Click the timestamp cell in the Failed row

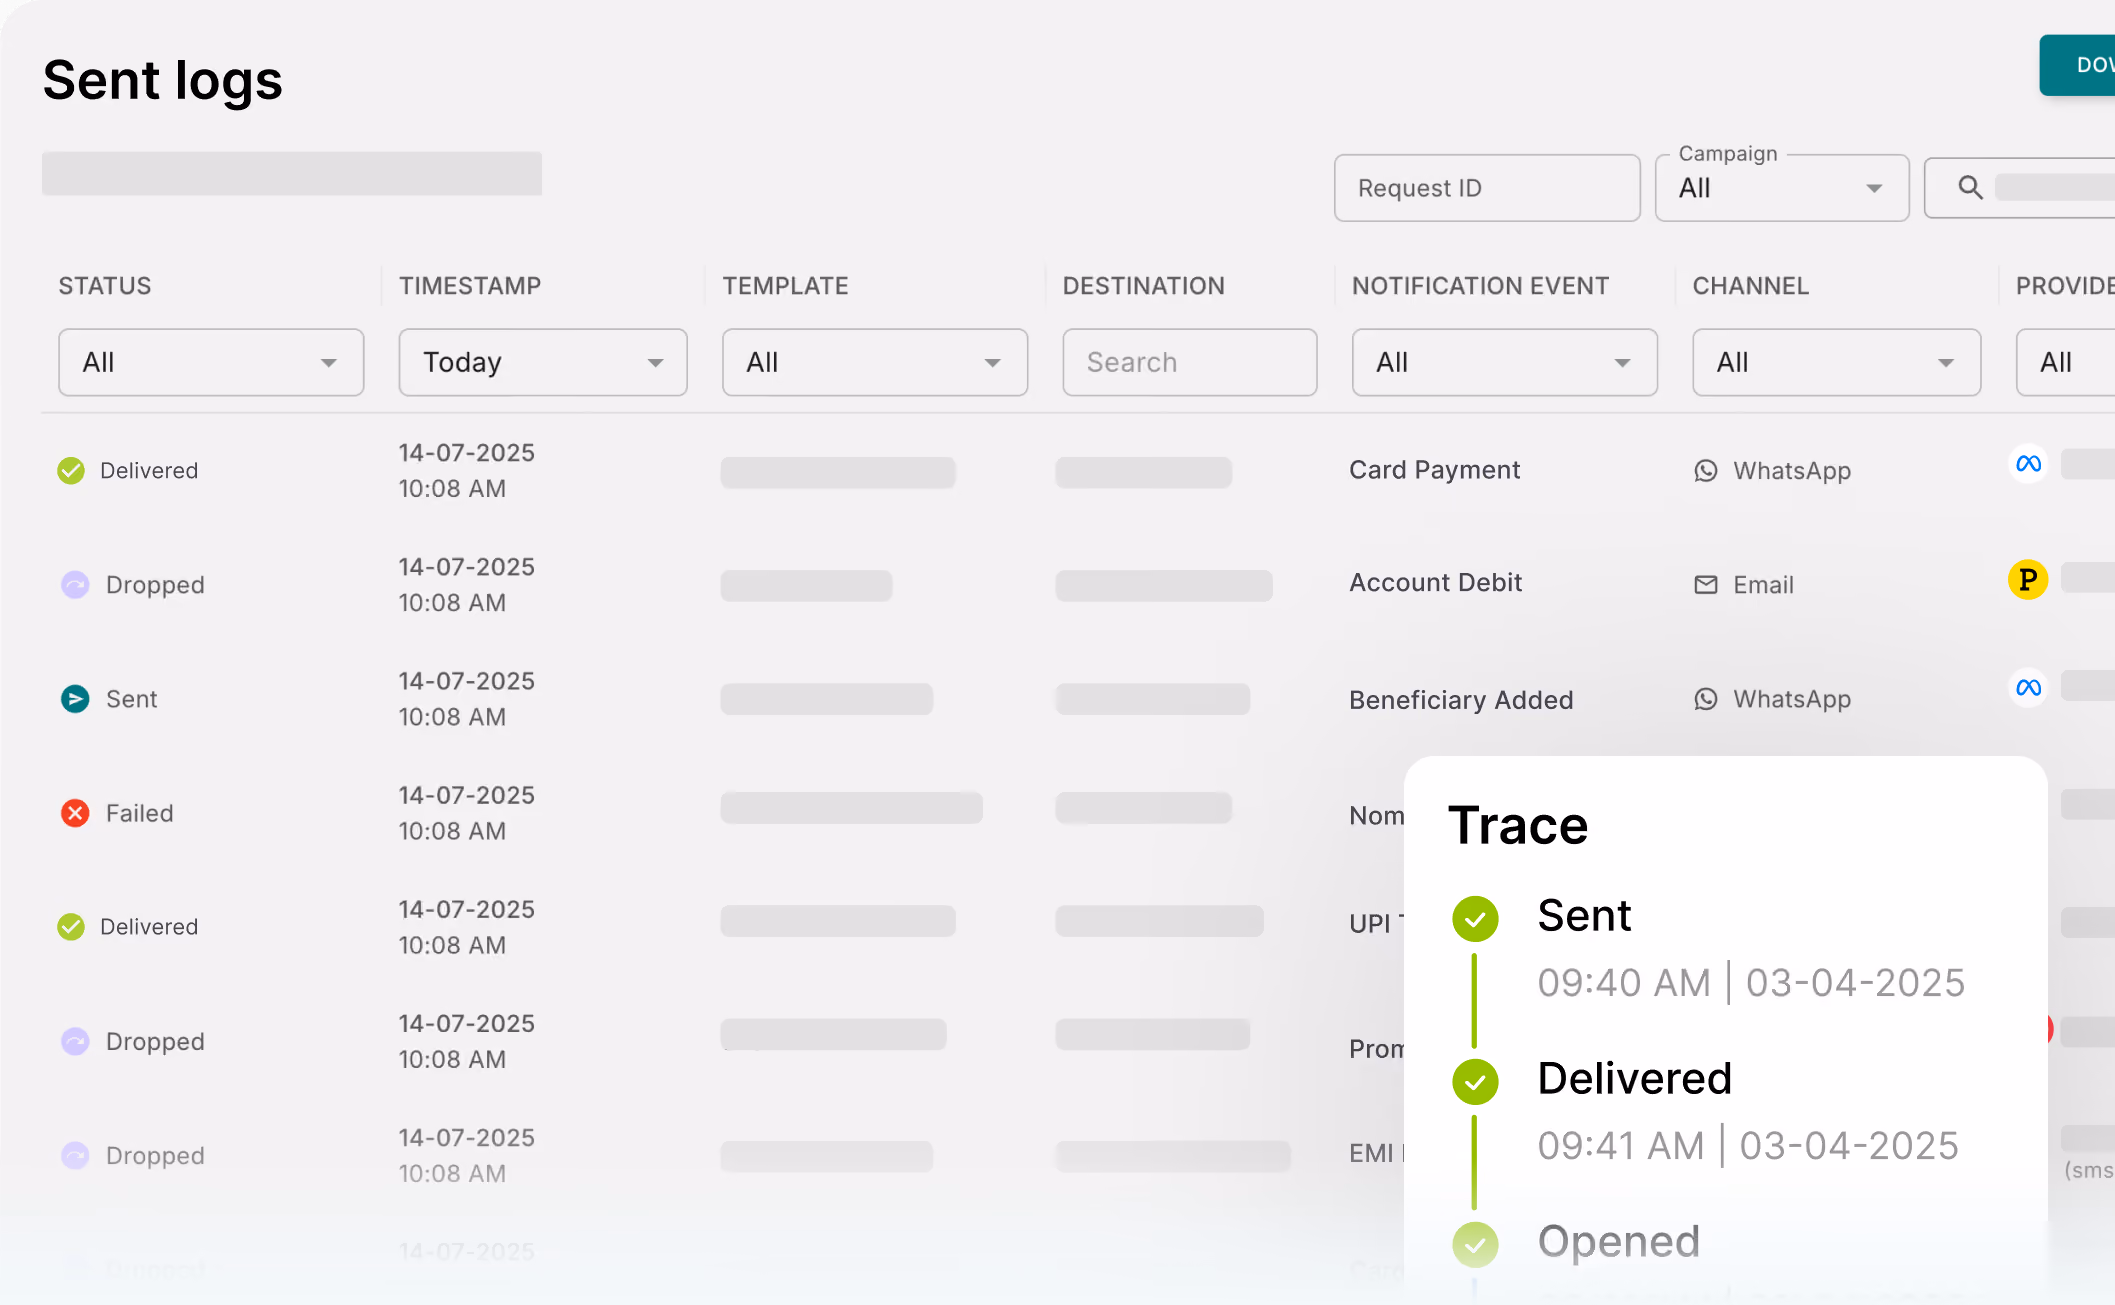466,813
